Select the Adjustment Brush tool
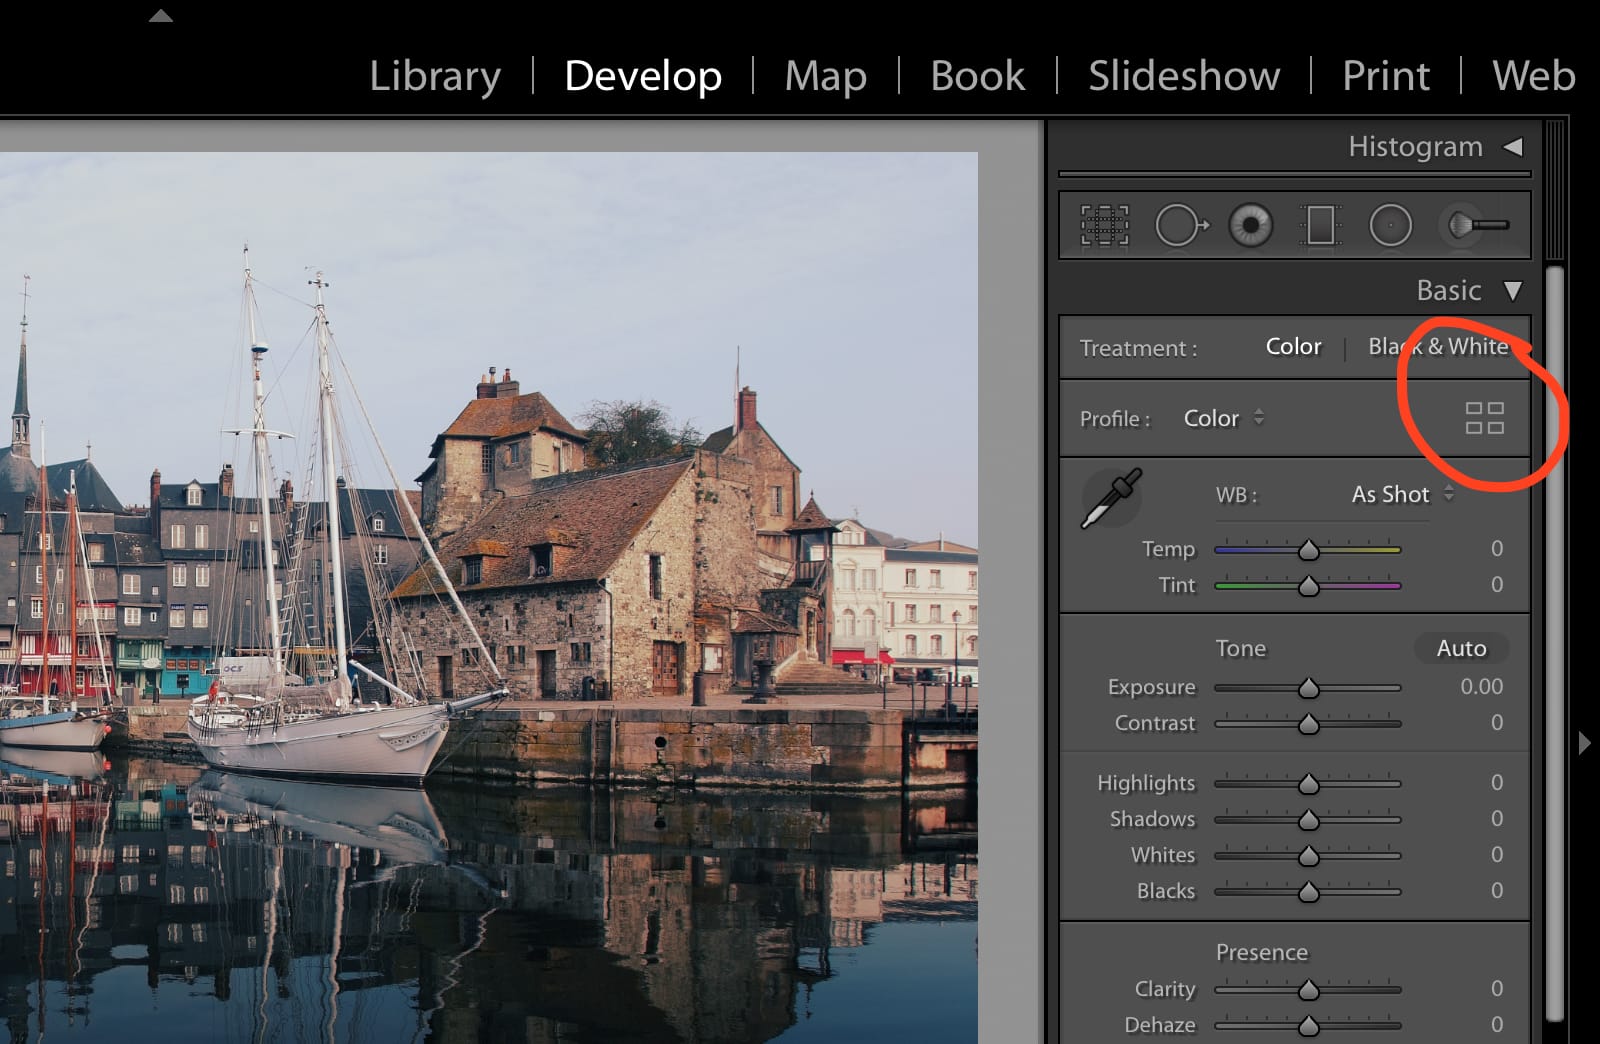 (1477, 225)
